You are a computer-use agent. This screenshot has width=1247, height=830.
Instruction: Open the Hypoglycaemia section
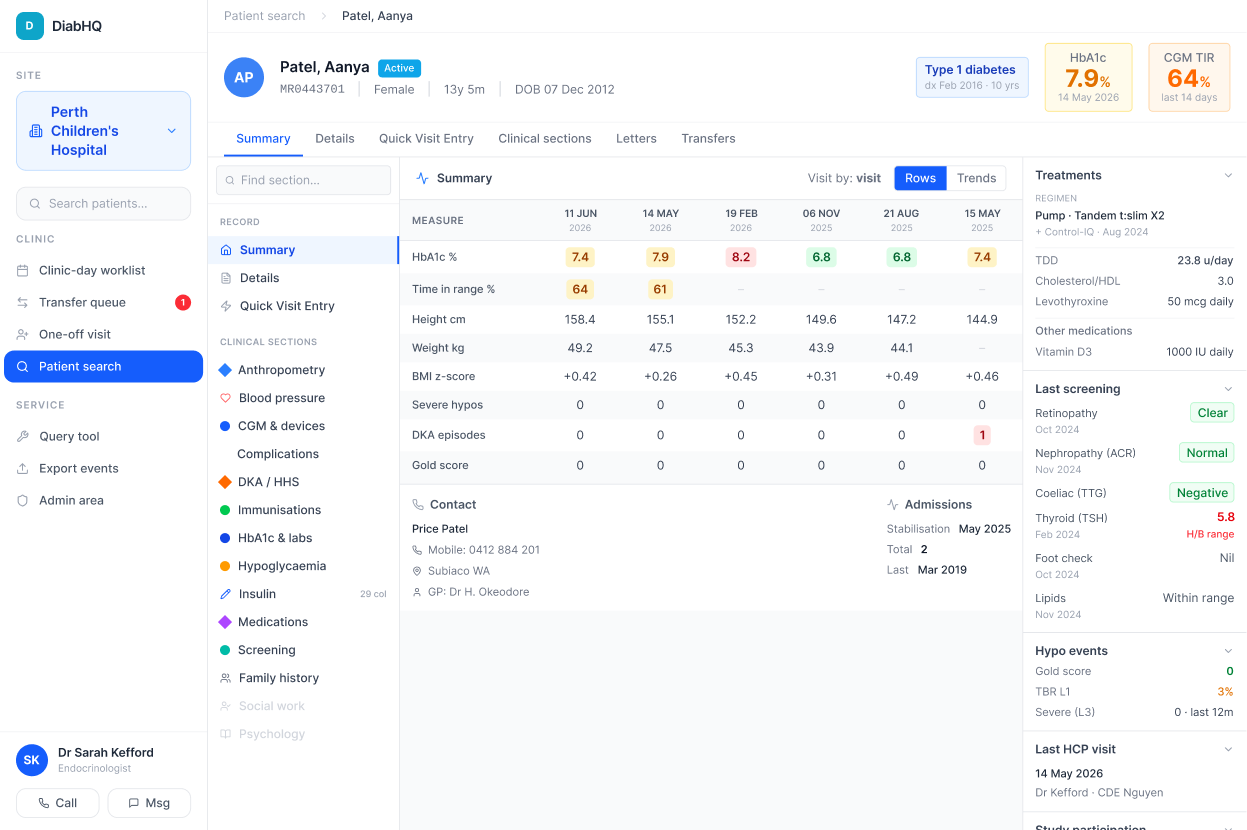[x=303, y=566]
